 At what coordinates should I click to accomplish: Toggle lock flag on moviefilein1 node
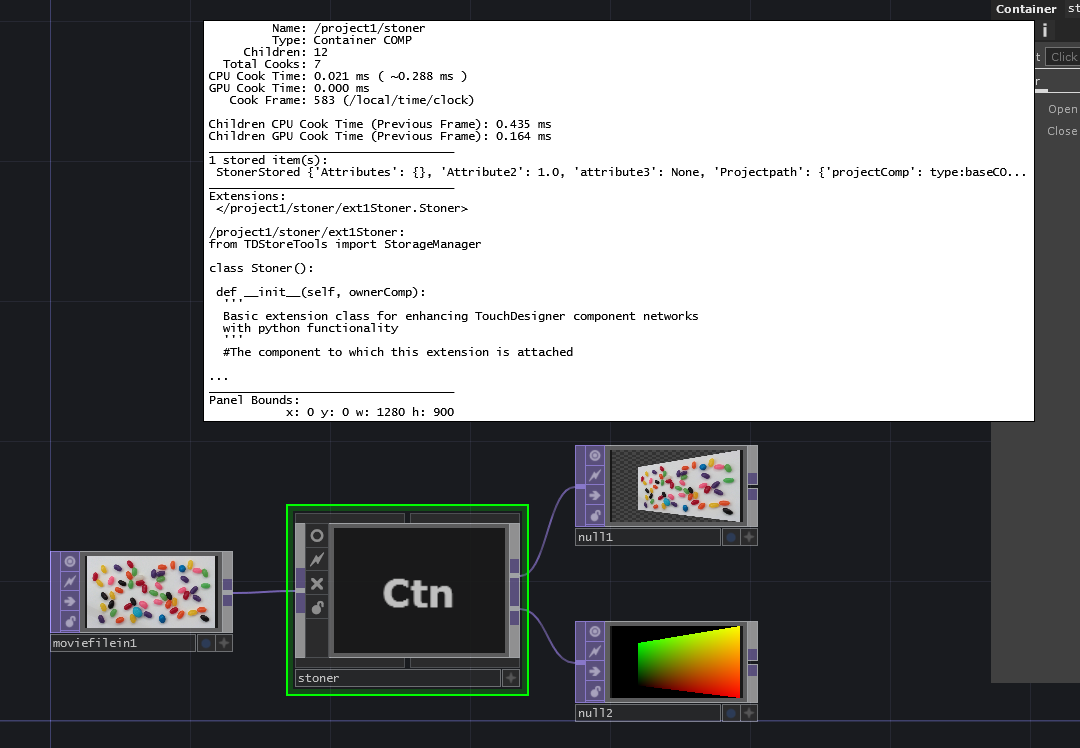[x=70, y=622]
